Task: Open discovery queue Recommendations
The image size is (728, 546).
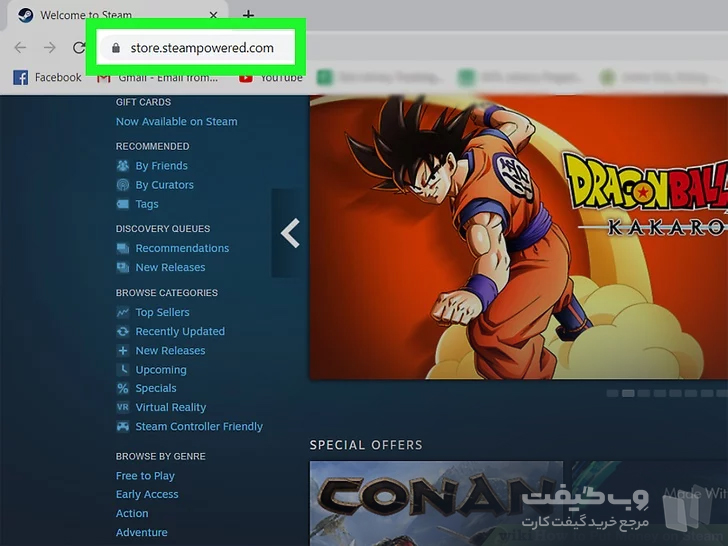Action: coord(182,248)
